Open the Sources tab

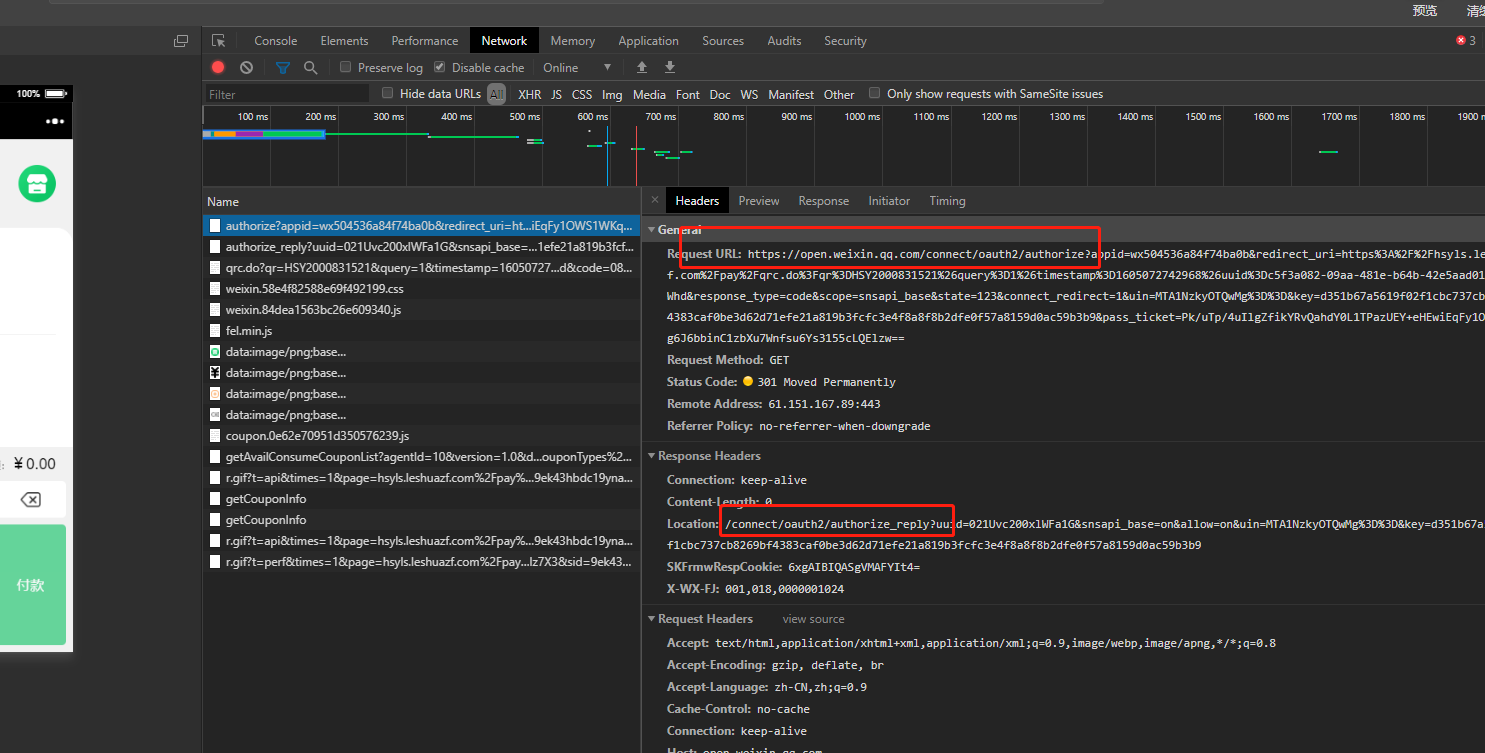pyautogui.click(x=723, y=41)
